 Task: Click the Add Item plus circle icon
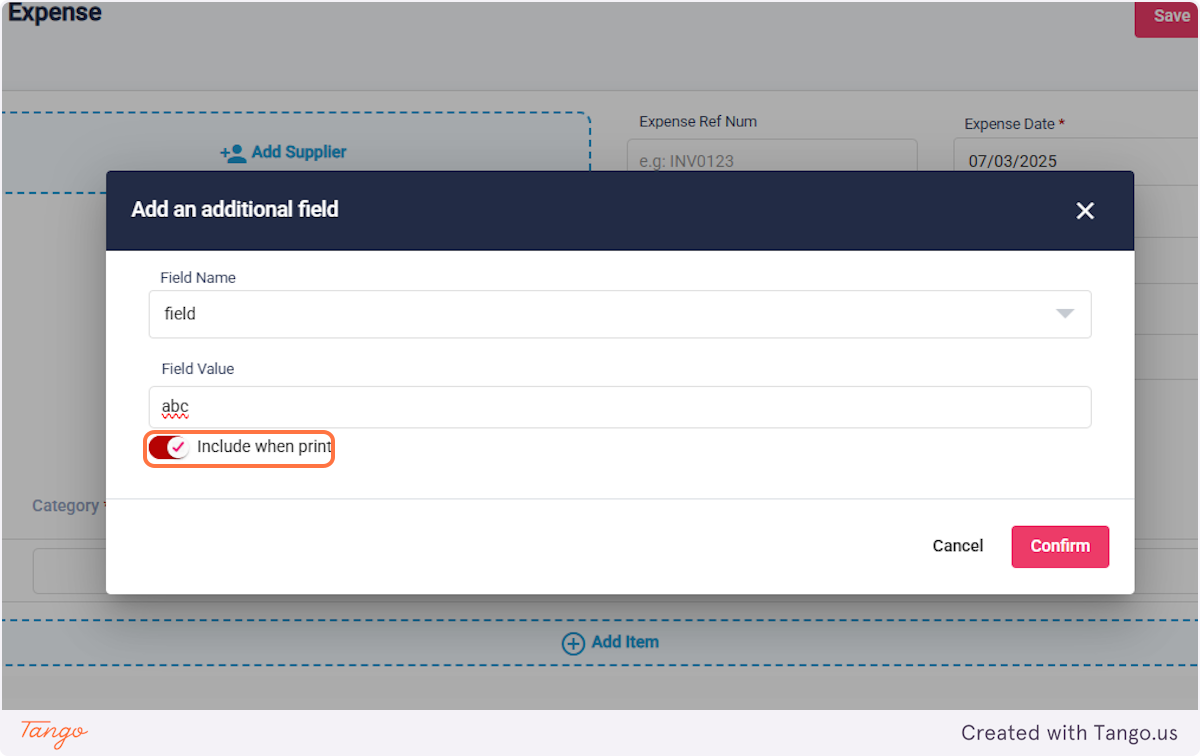point(573,643)
